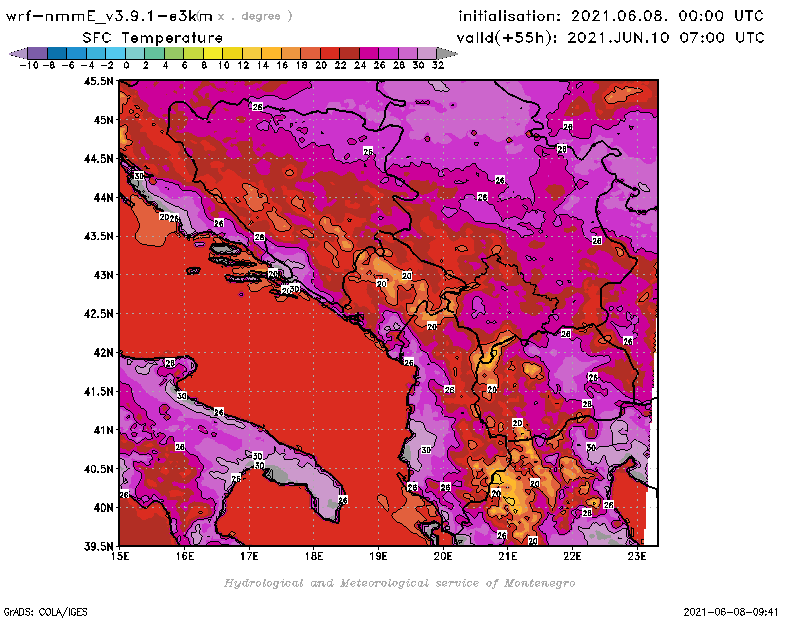Click the below -10 arrow on the color bar
Screen dimensions: 800x618
coord(18,53)
